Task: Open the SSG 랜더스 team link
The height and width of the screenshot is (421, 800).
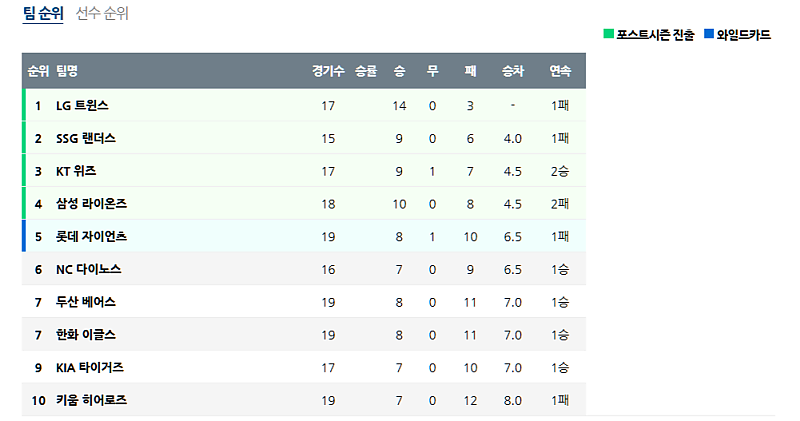Action: pos(85,138)
